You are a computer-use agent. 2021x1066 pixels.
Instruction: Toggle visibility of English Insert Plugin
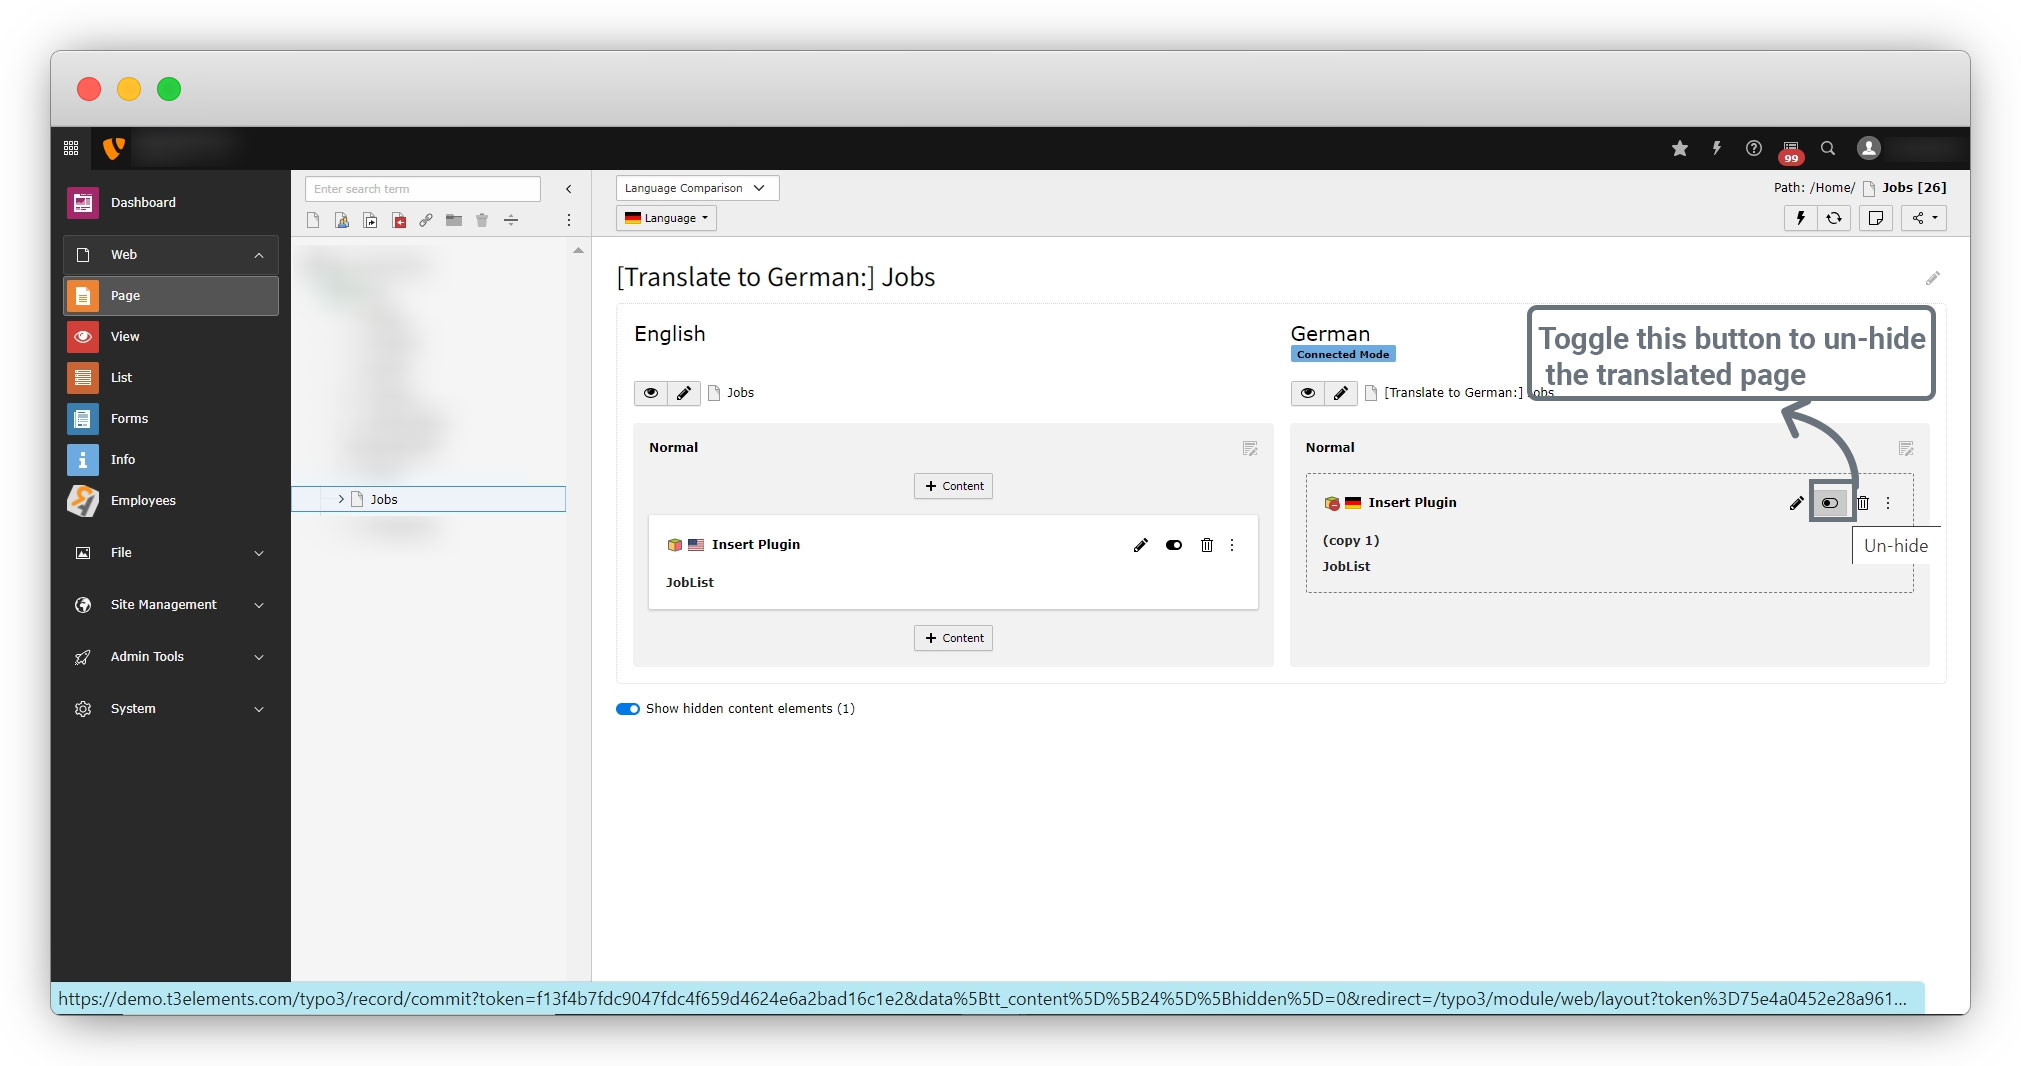[1173, 545]
